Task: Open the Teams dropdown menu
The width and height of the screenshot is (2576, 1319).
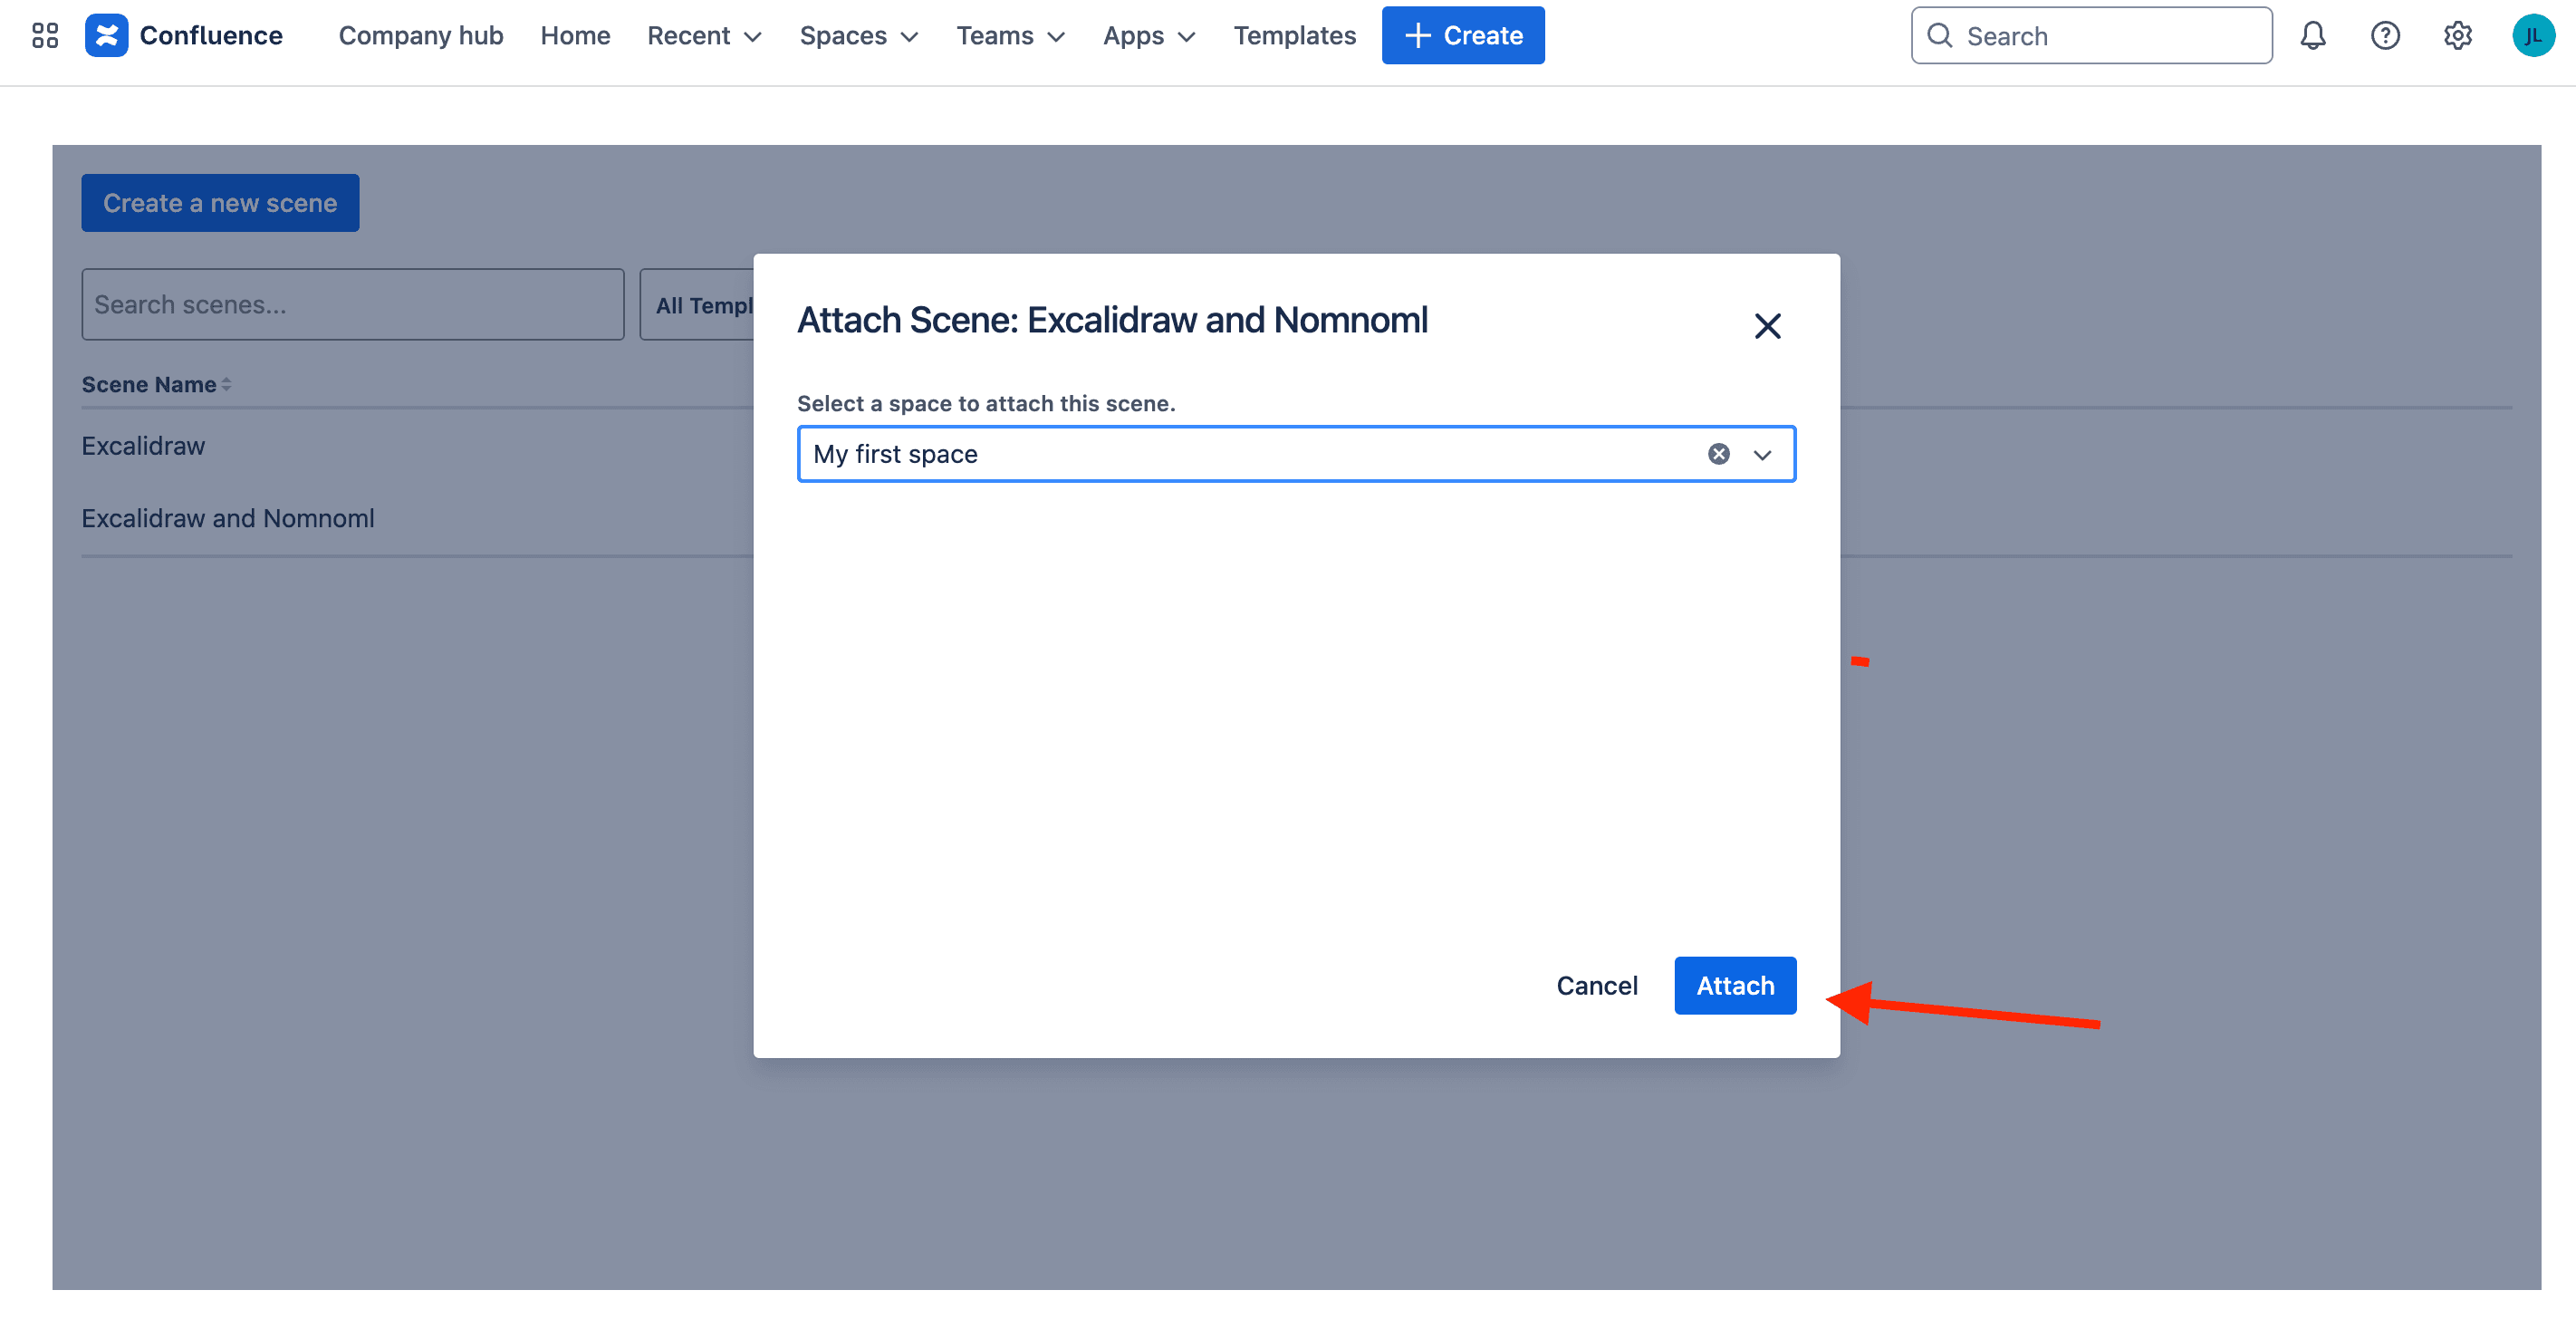Action: (x=1010, y=36)
